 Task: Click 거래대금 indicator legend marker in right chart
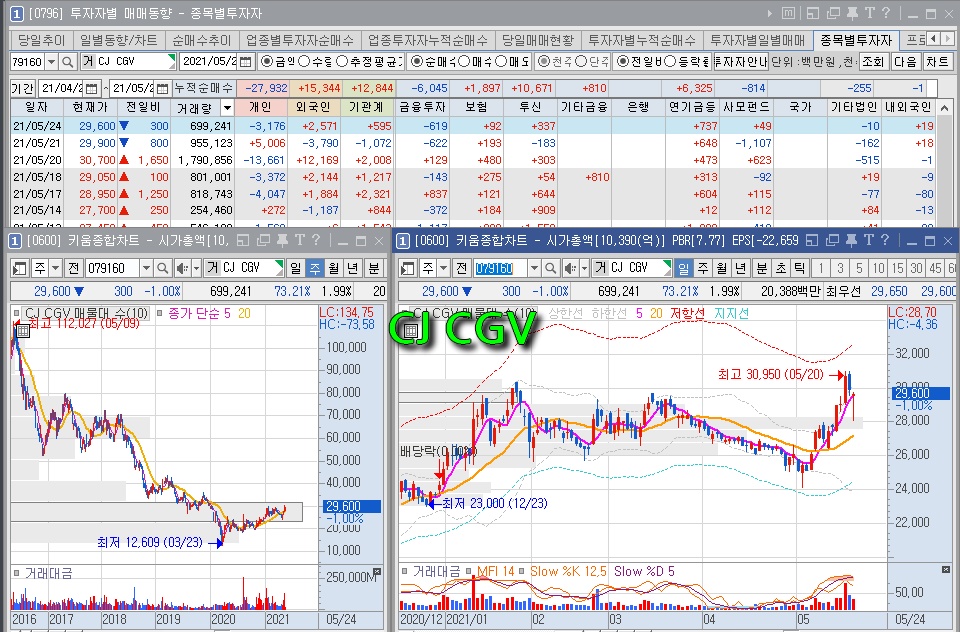[405, 571]
